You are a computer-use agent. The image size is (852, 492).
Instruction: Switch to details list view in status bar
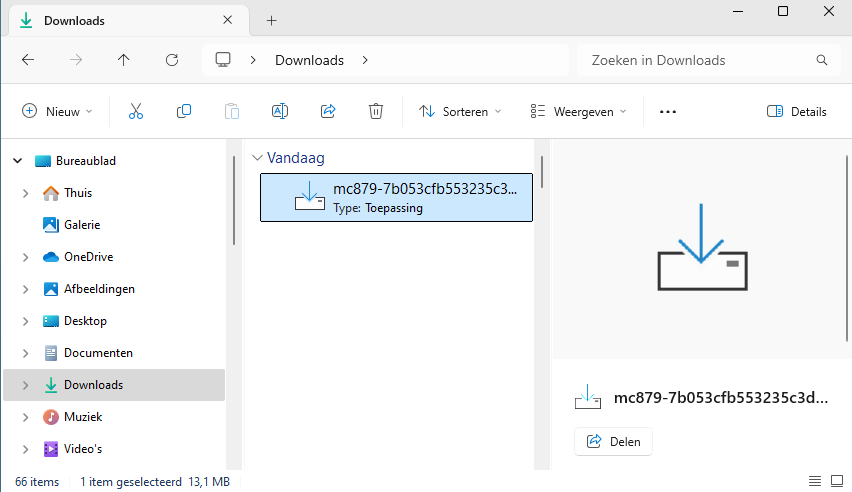click(x=815, y=481)
